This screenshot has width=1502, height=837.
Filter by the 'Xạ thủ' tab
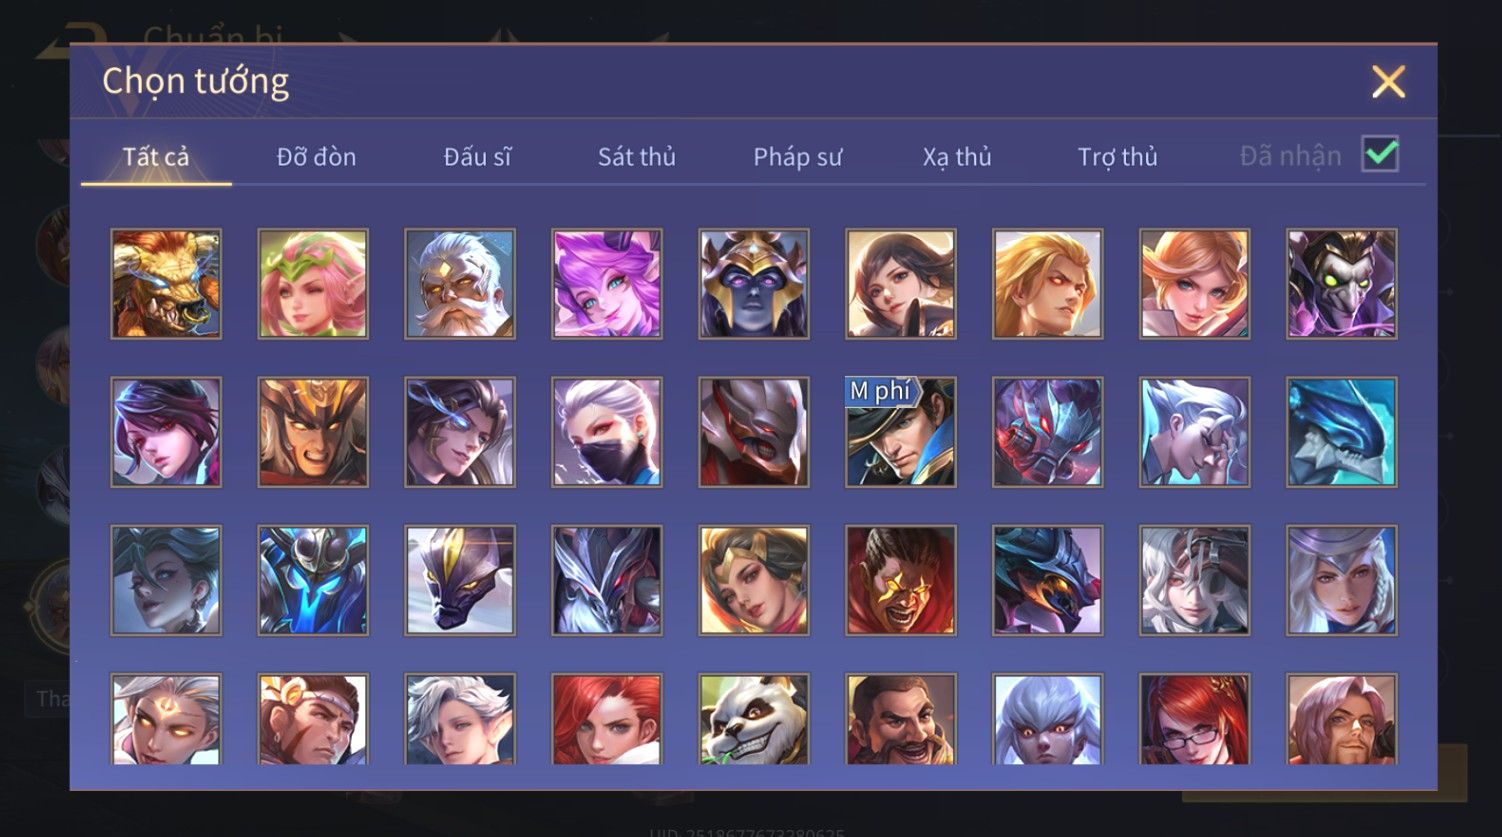click(x=957, y=157)
